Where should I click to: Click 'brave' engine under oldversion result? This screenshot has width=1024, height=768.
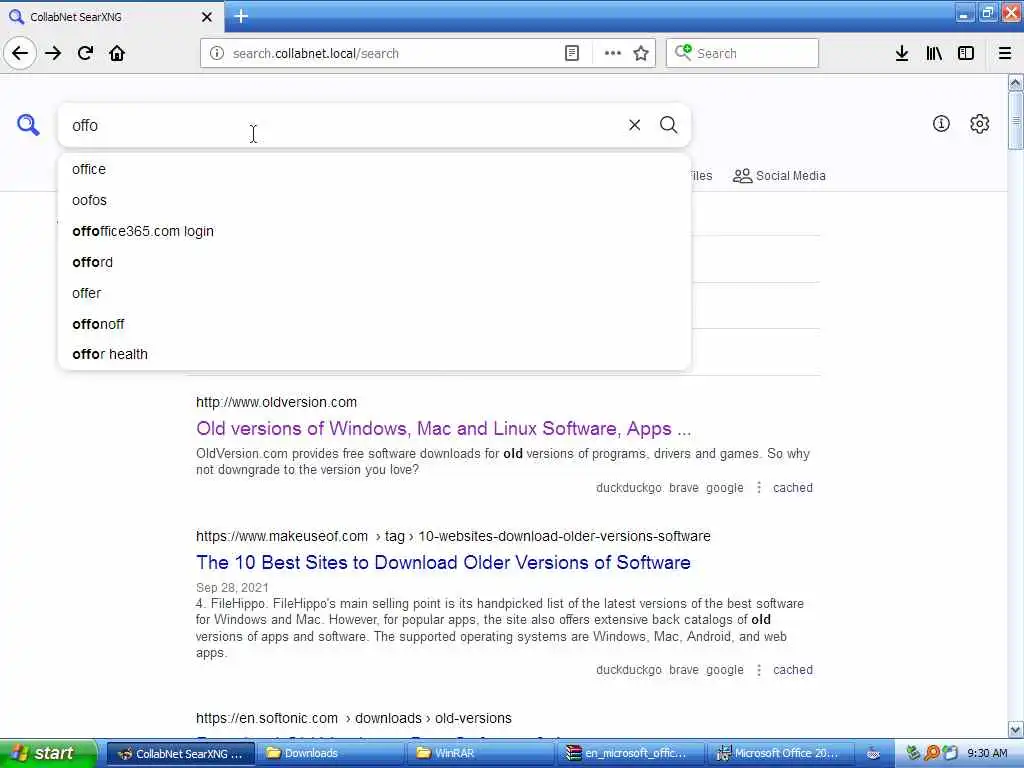pyautogui.click(x=684, y=488)
